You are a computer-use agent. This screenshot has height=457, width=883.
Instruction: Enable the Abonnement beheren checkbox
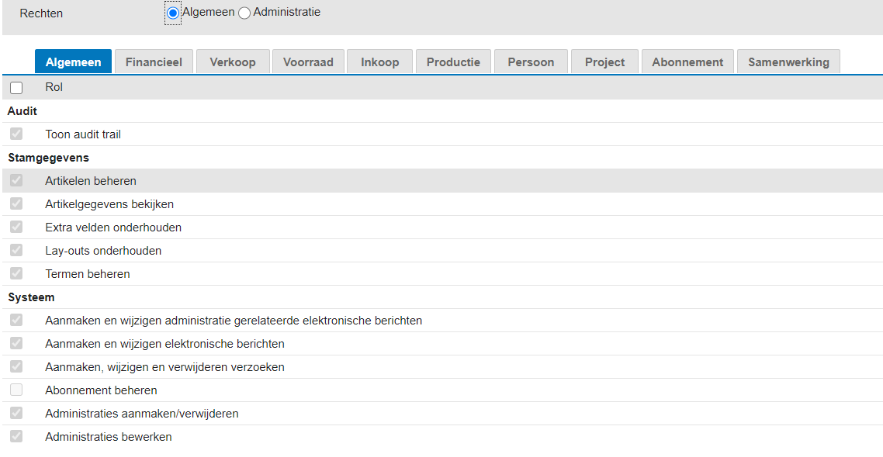[x=16, y=390]
